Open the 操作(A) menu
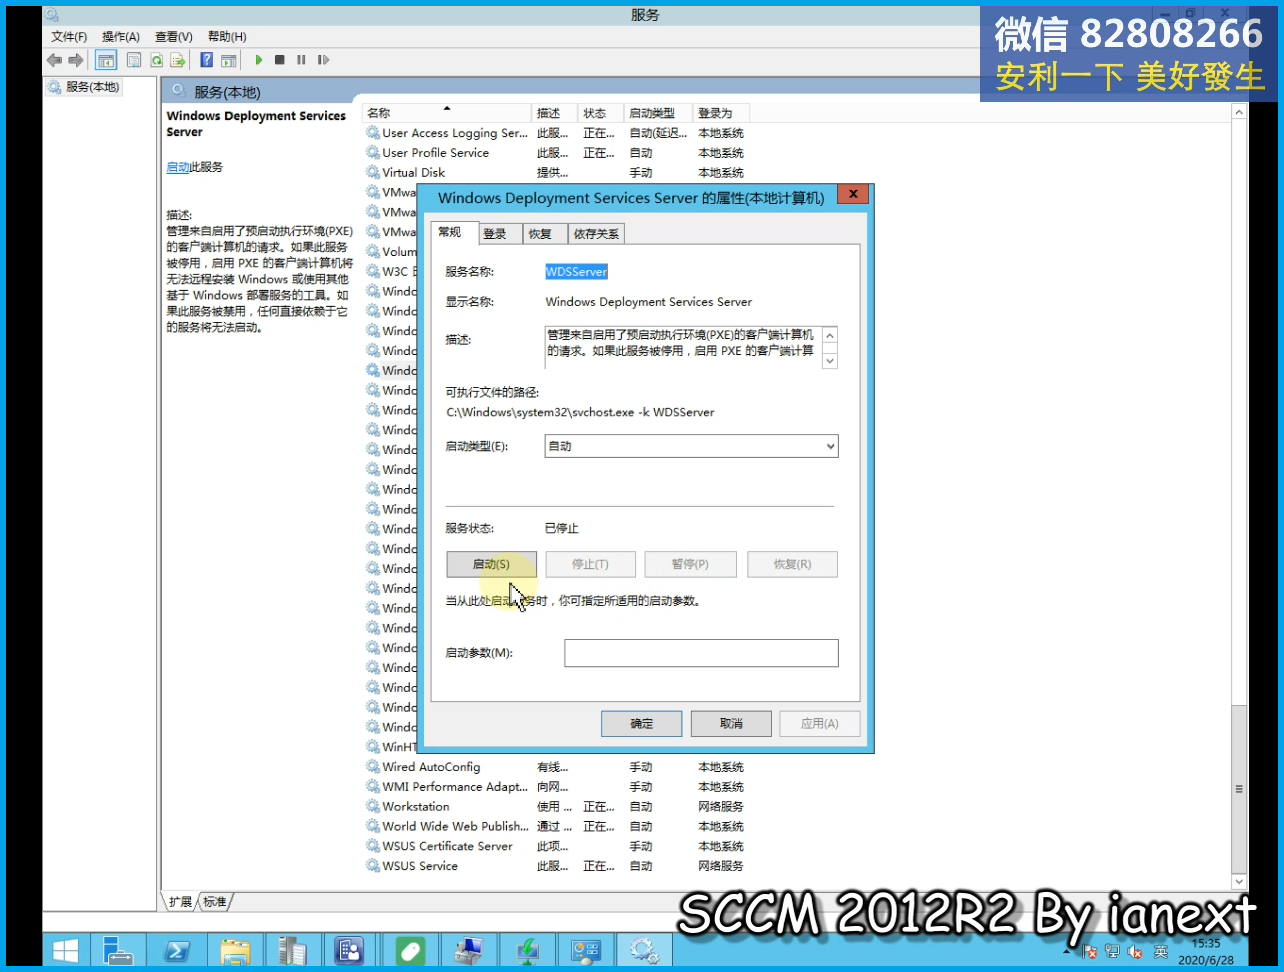This screenshot has width=1284, height=972. [121, 37]
